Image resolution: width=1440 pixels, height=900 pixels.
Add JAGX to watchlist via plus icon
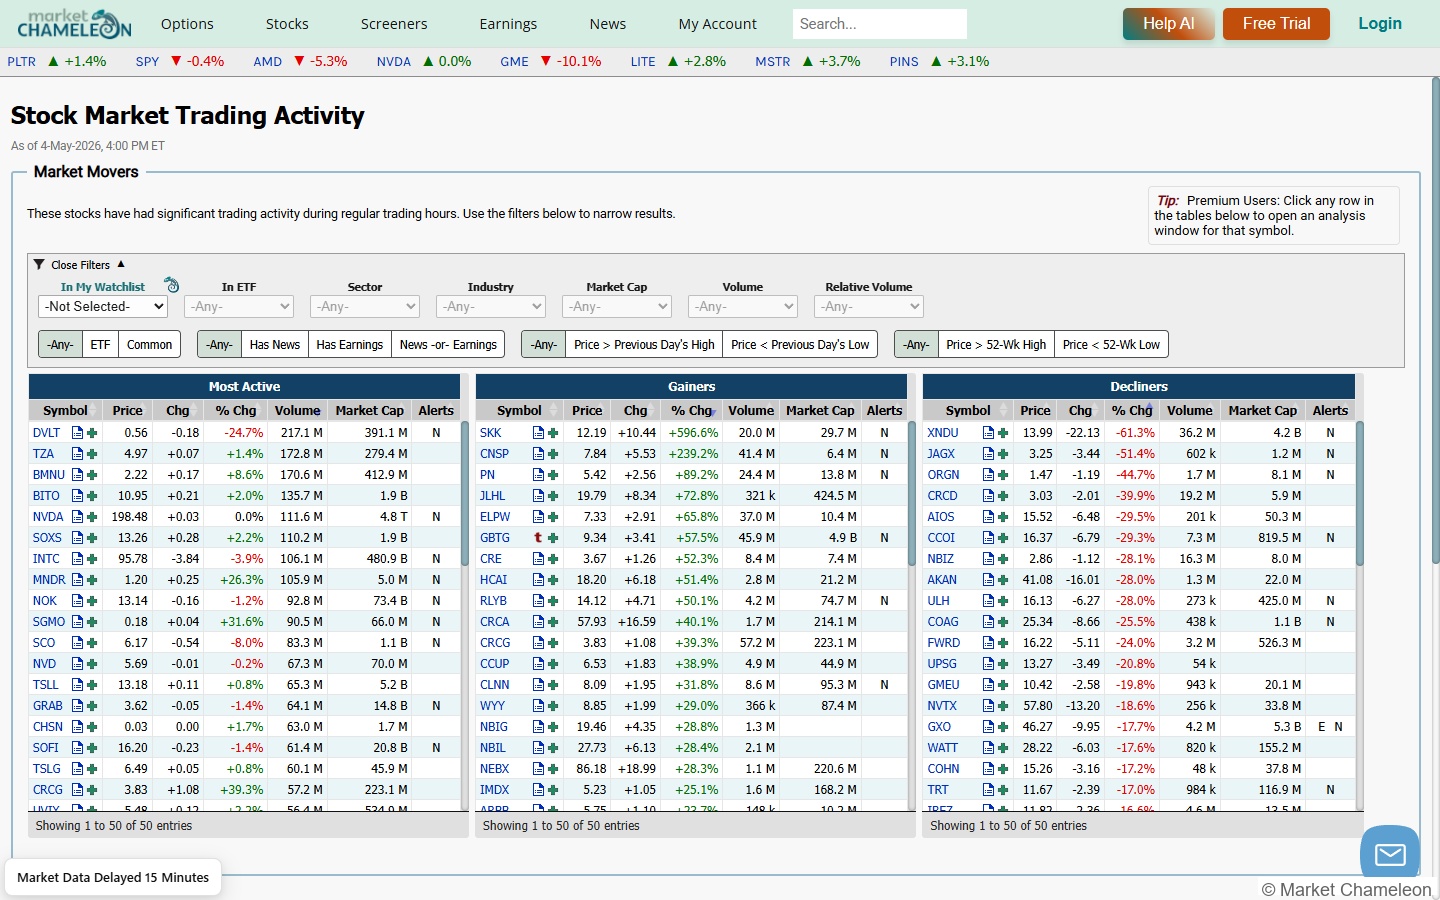1003,454
